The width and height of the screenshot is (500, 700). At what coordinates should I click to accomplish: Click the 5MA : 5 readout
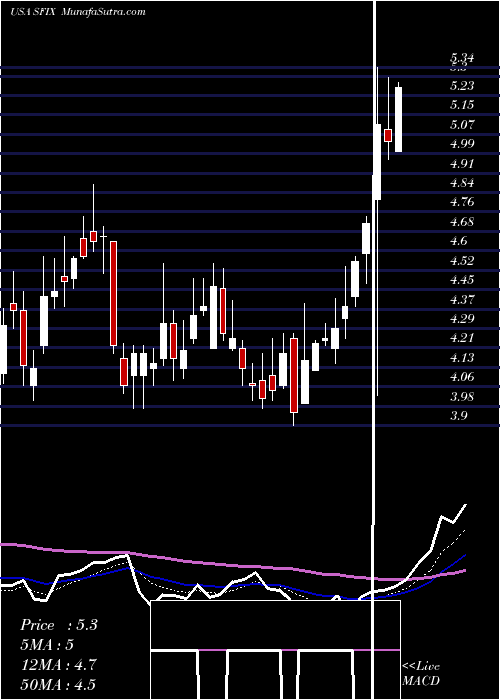click(x=47, y=645)
